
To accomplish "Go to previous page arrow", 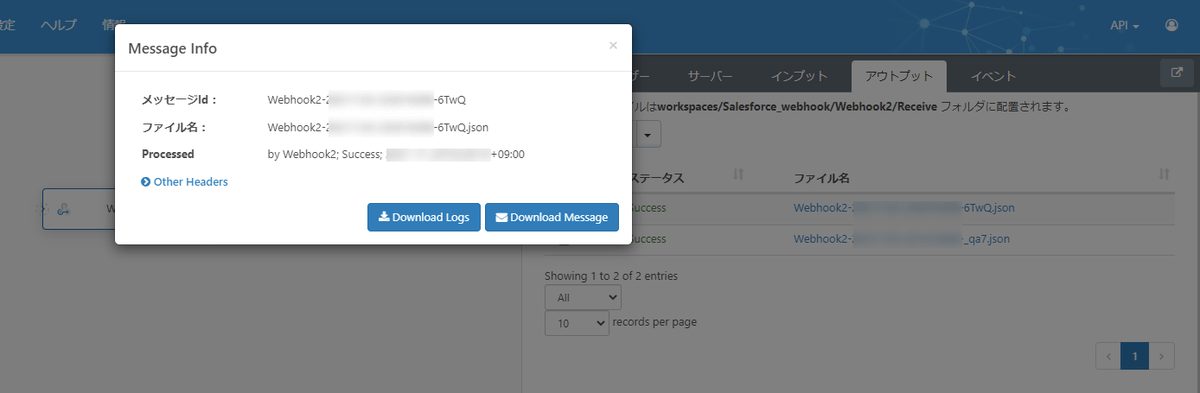I will pos(1108,355).
